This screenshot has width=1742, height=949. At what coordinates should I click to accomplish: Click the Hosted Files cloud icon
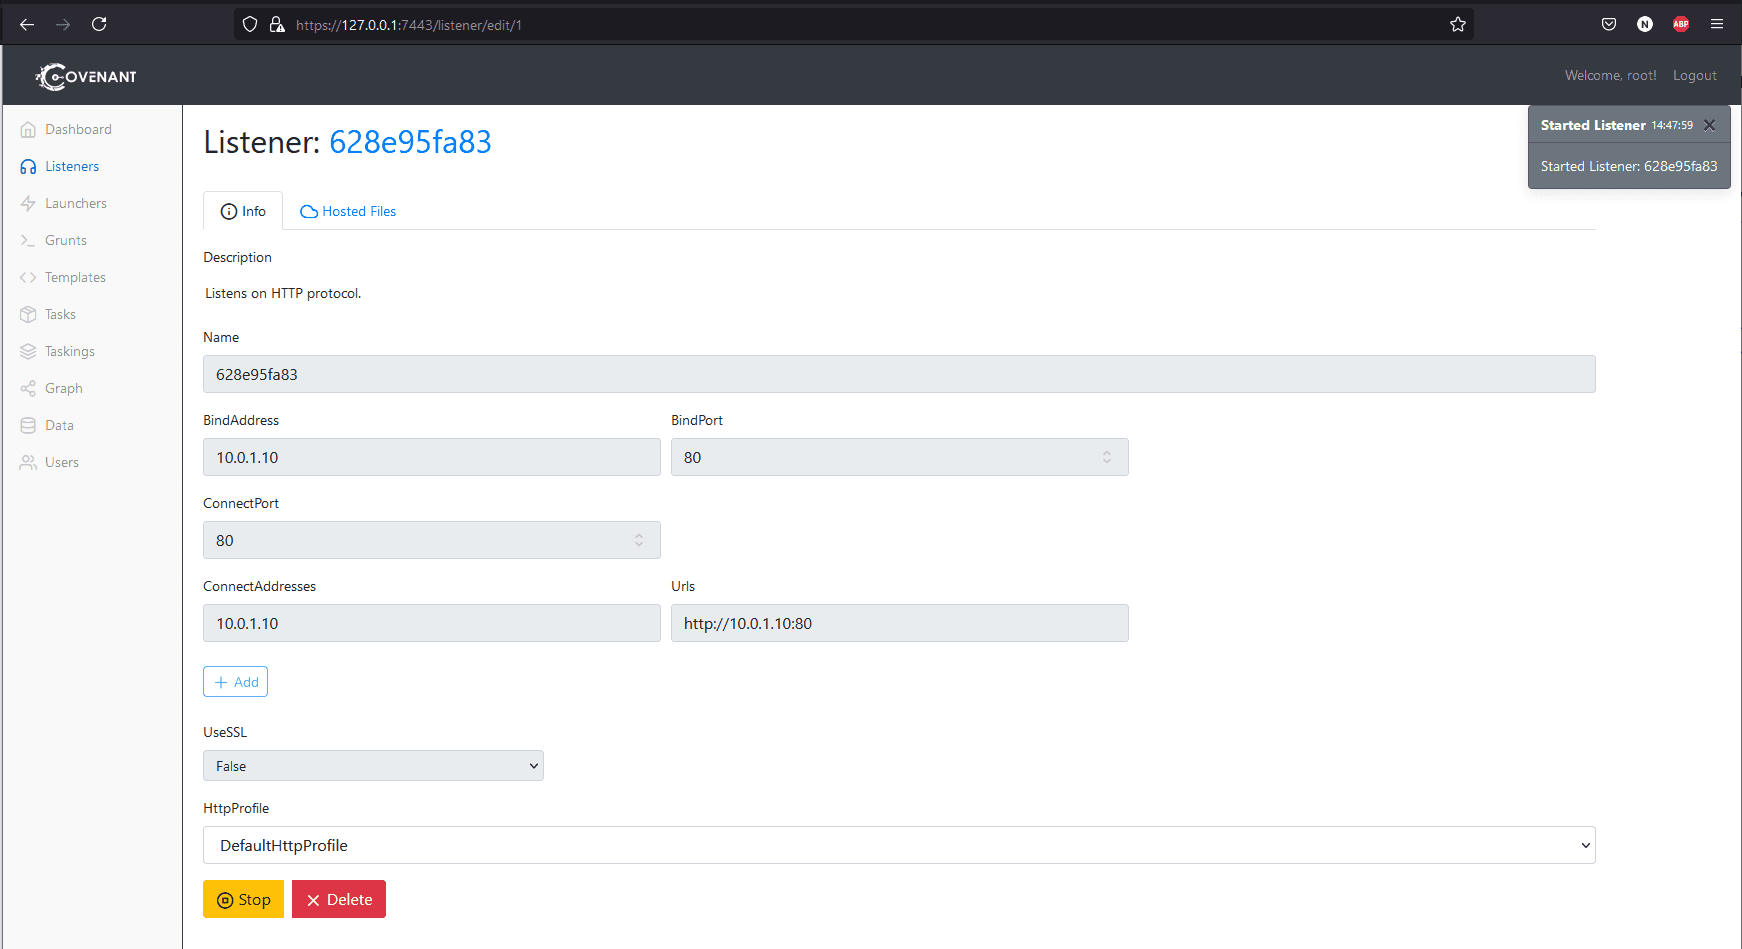point(309,212)
